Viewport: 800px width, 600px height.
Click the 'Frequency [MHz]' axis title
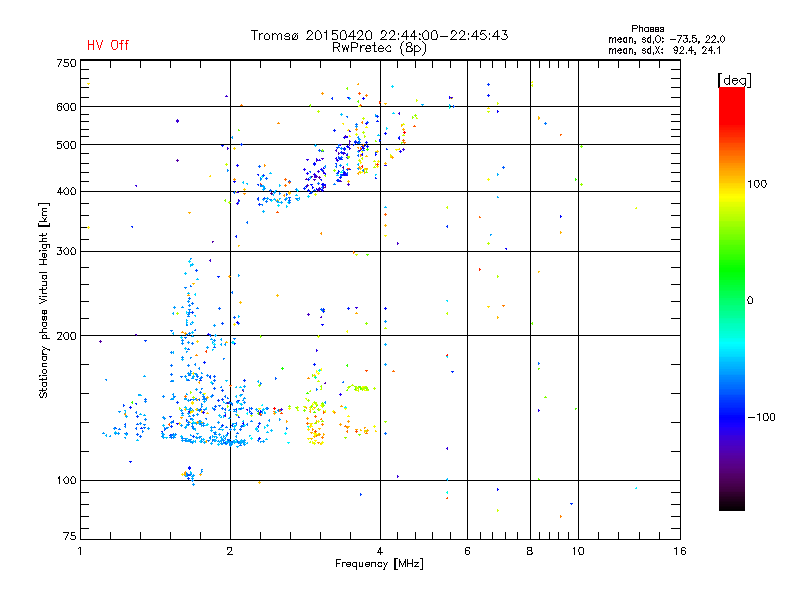click(379, 564)
